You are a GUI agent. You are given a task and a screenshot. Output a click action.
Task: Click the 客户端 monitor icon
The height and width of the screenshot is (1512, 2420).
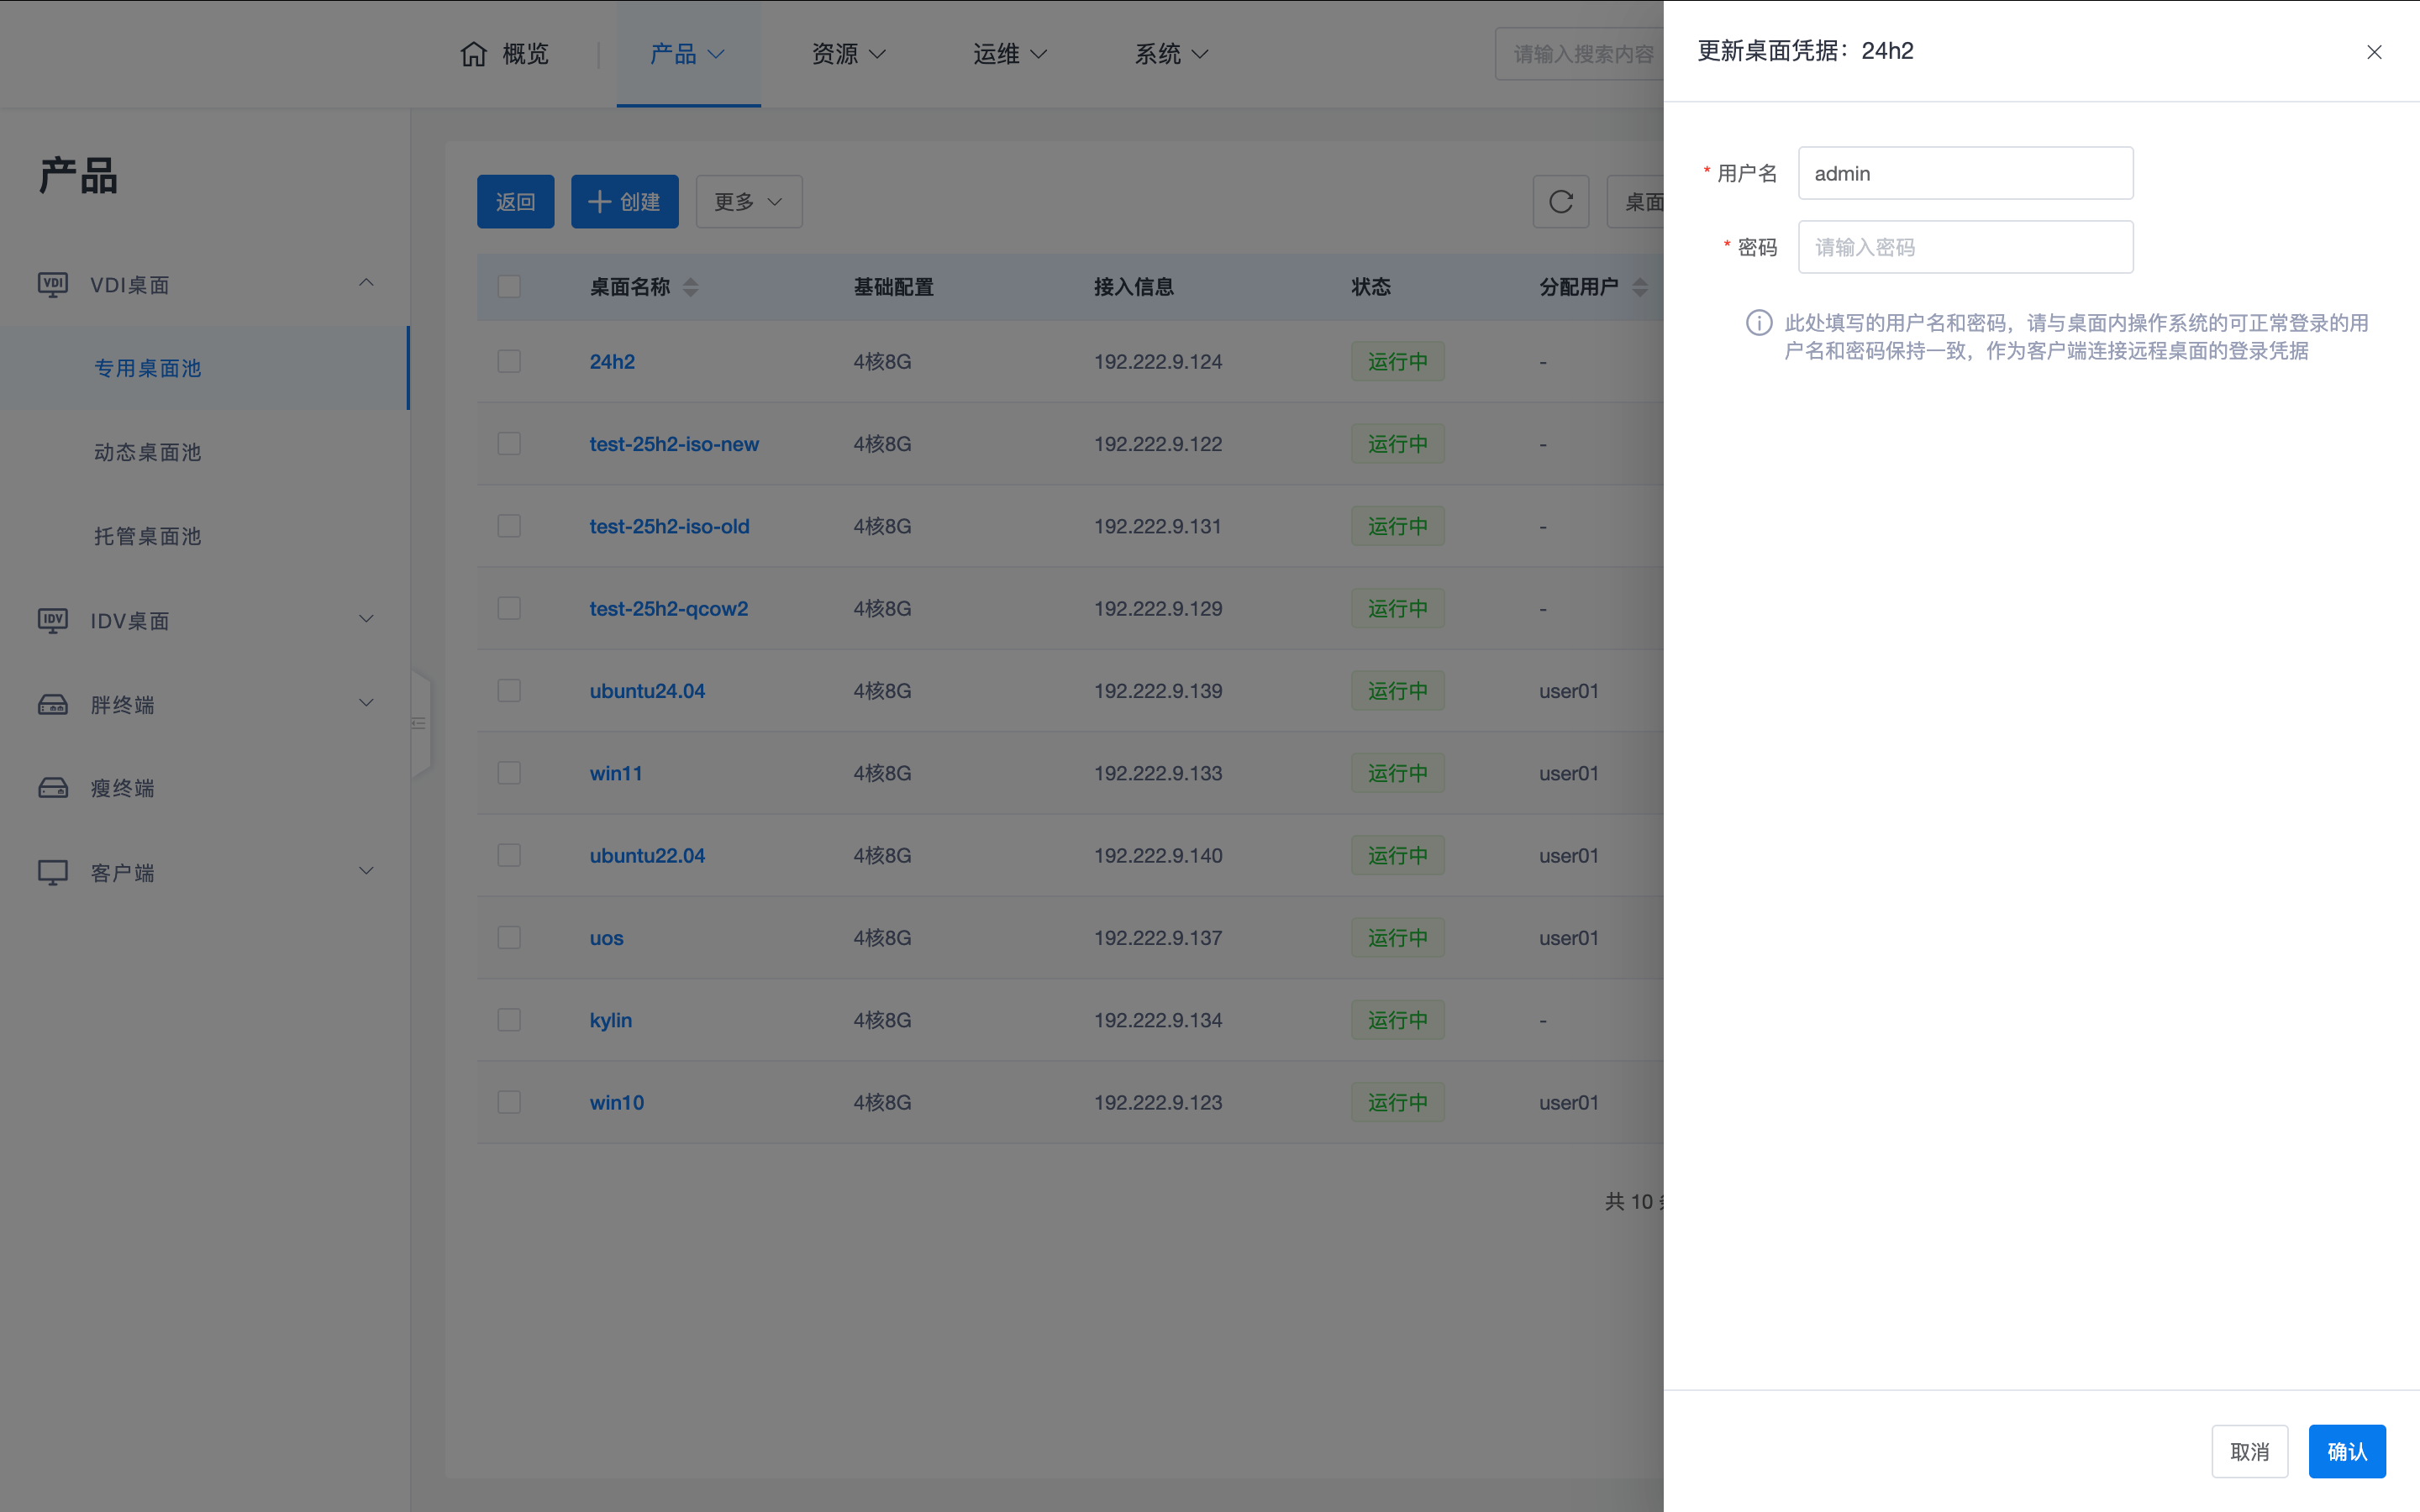coord(53,872)
